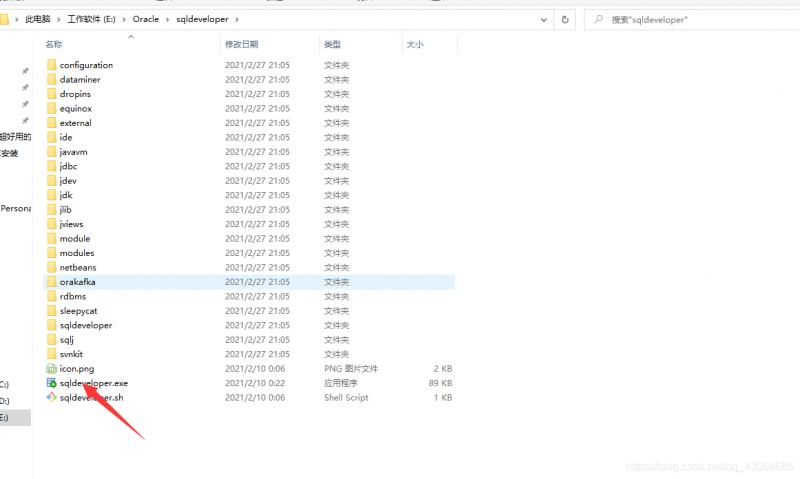The width and height of the screenshot is (800, 479).
Task: Go to 工作软件 (E:) in the breadcrumb
Action: (x=91, y=19)
